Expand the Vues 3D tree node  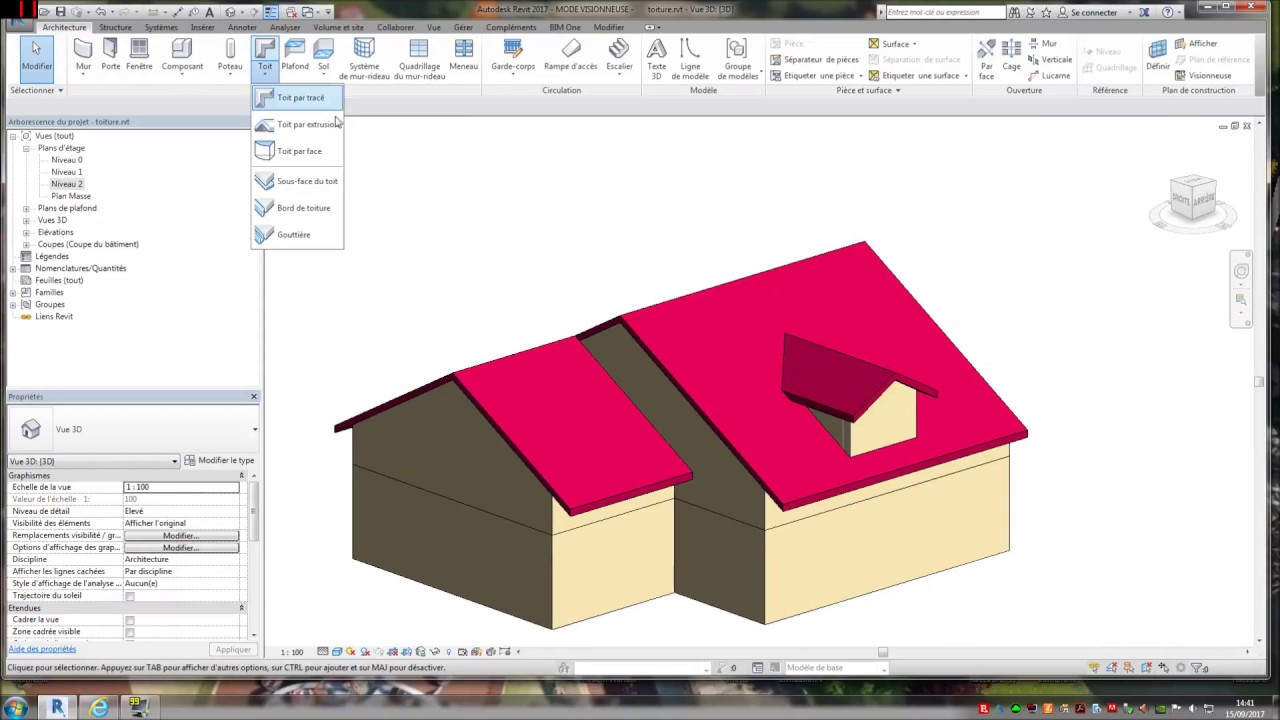26,220
